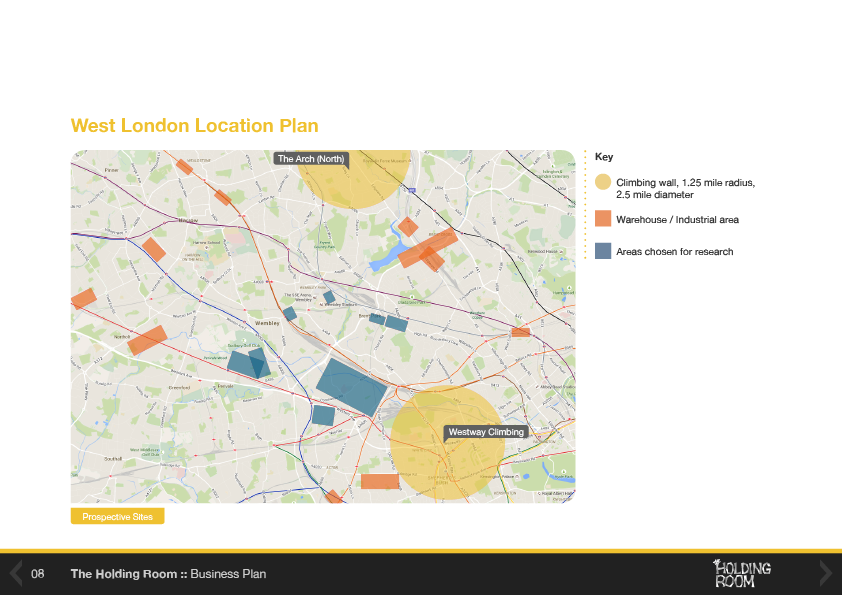This screenshot has width=842, height=595.
Task: Advance with the next slide arrow
Action: (x=825, y=573)
